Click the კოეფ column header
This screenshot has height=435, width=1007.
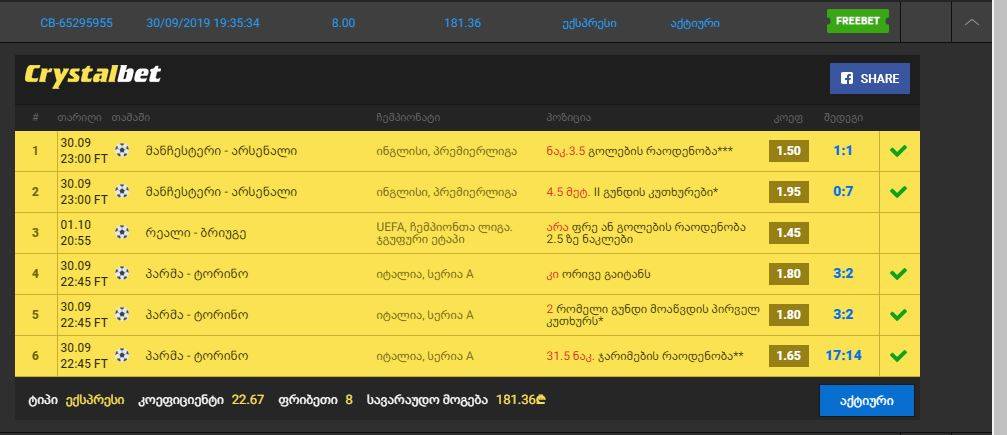pyautogui.click(x=787, y=118)
